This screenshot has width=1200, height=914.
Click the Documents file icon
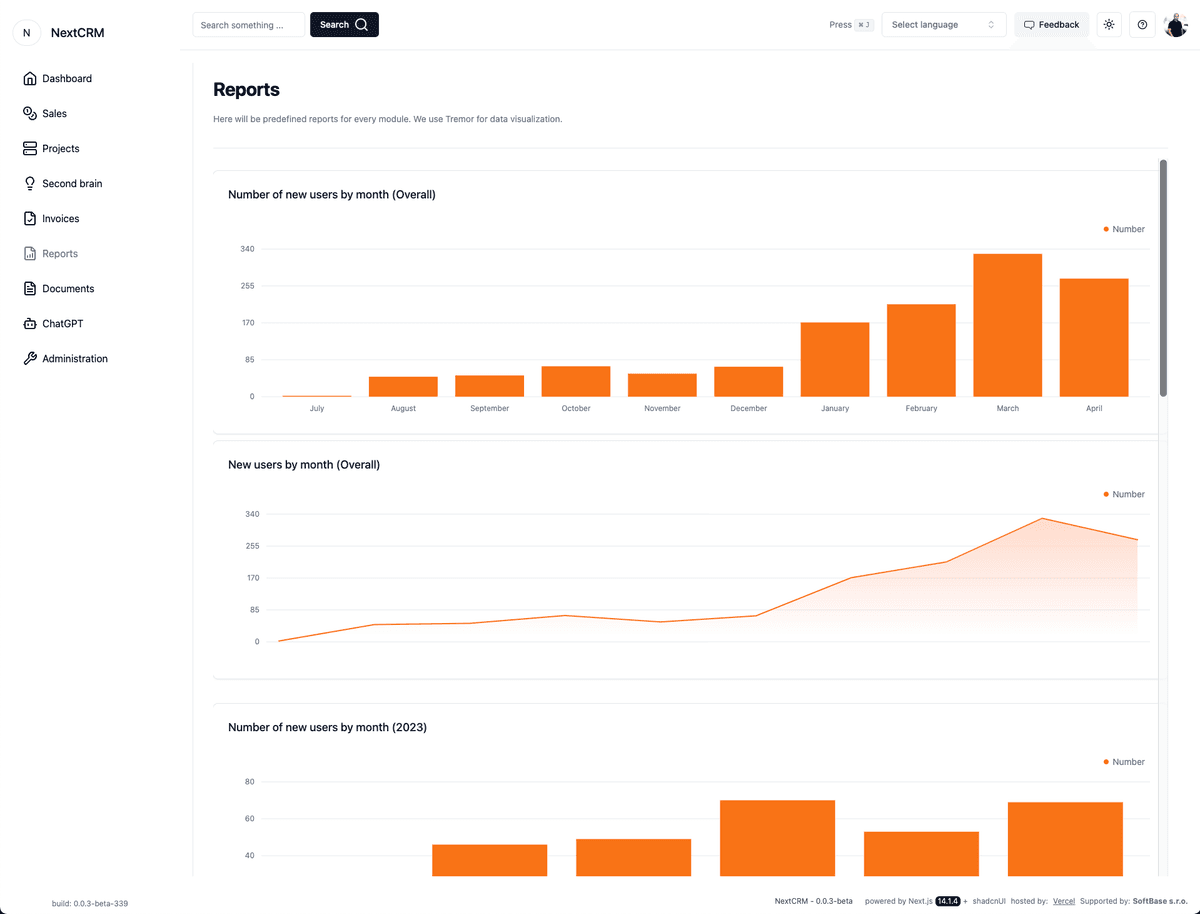(x=30, y=289)
